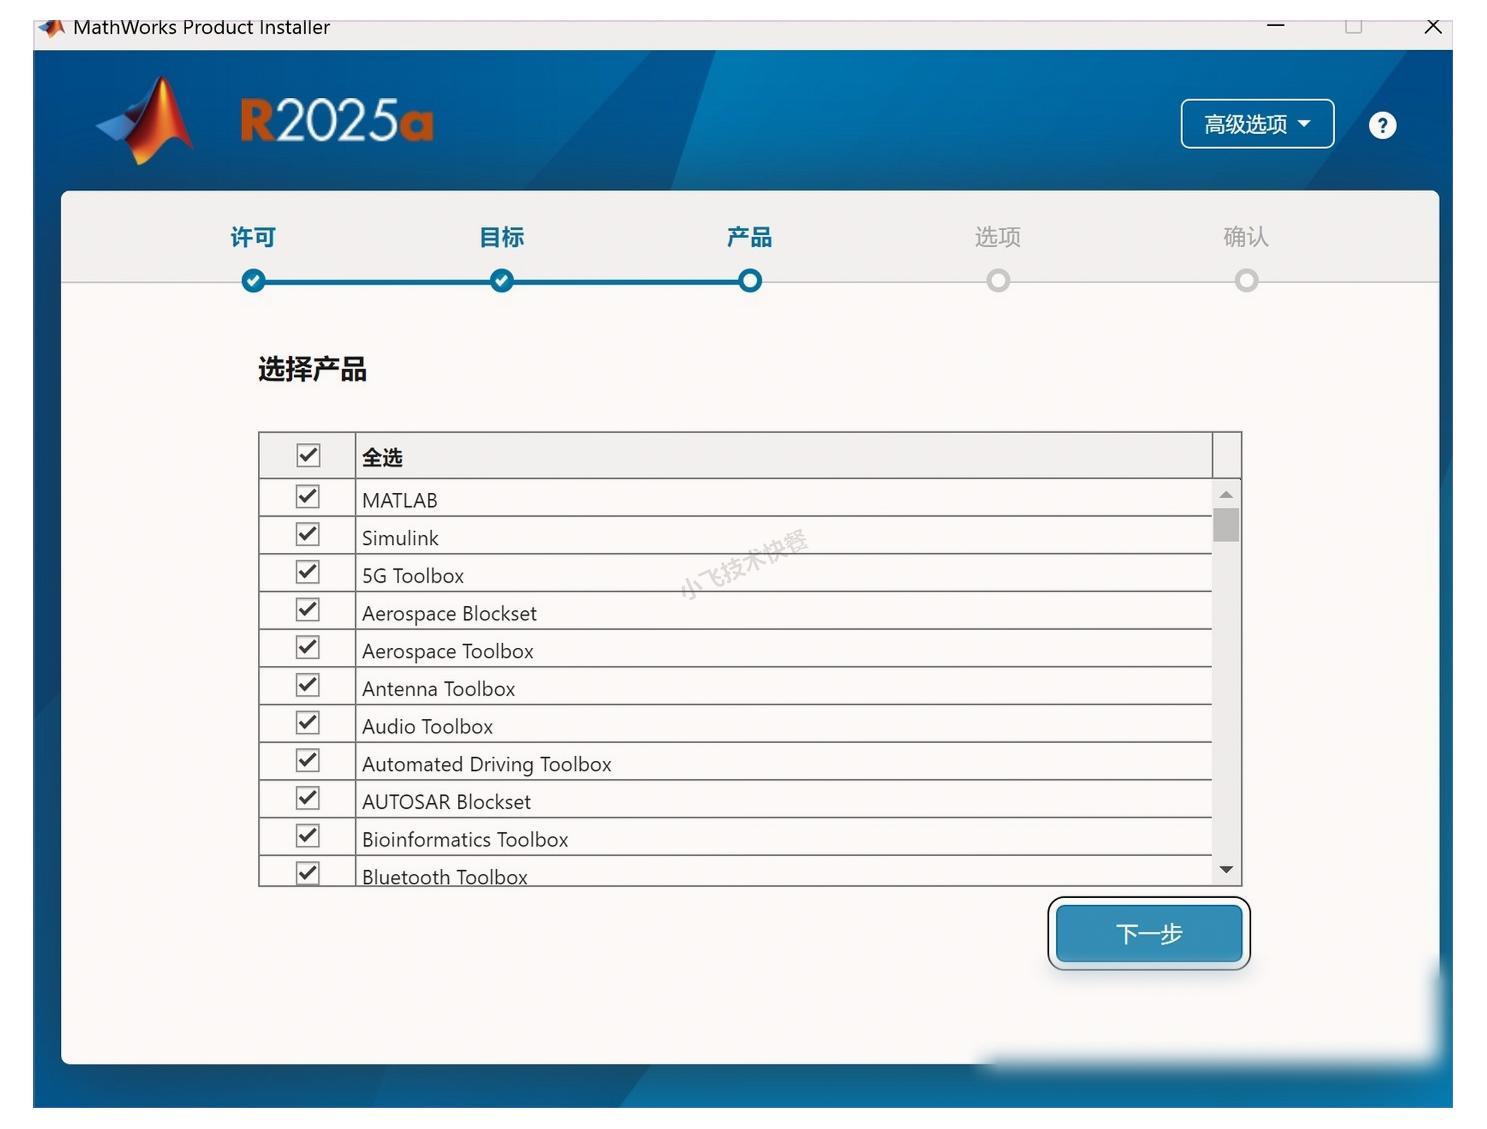Viewport: 1487px width, 1129px height.
Task: Uncheck the Aerospace Toolbox checkbox
Action: [308, 648]
